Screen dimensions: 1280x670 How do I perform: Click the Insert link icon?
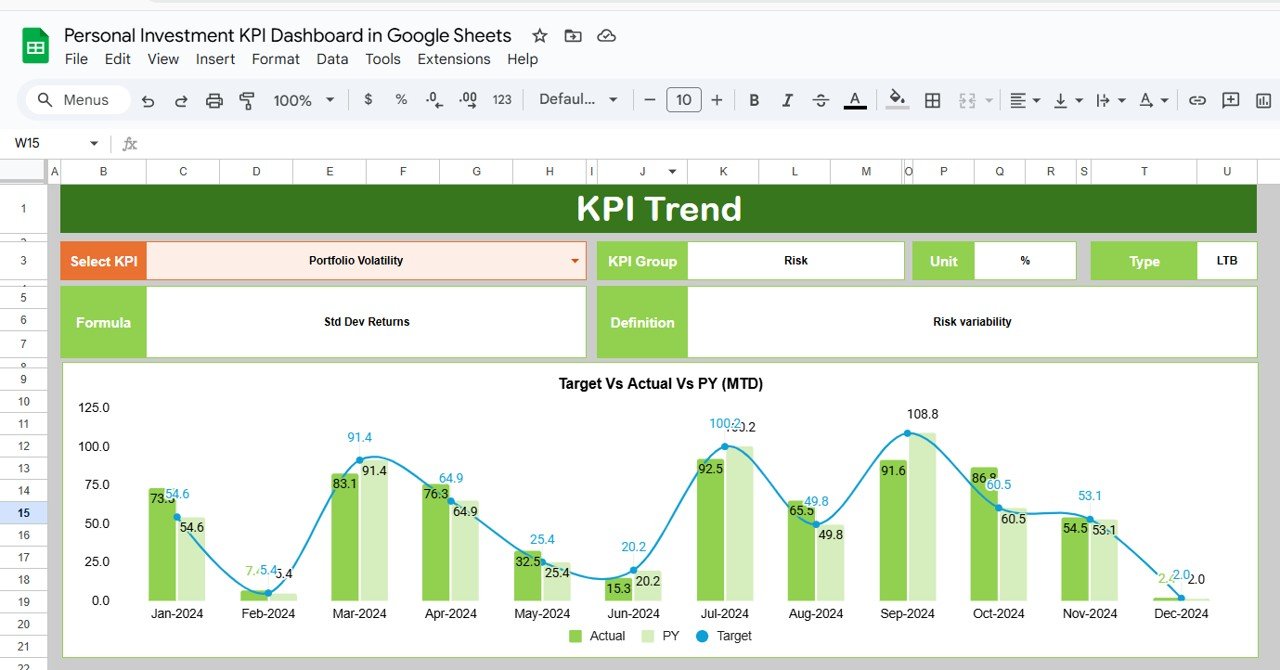pyautogui.click(x=1197, y=100)
